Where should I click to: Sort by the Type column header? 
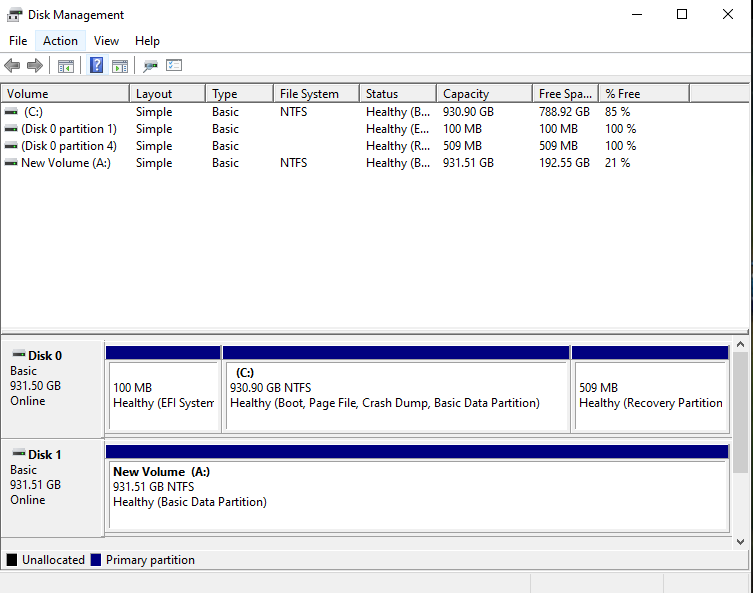click(x=240, y=94)
